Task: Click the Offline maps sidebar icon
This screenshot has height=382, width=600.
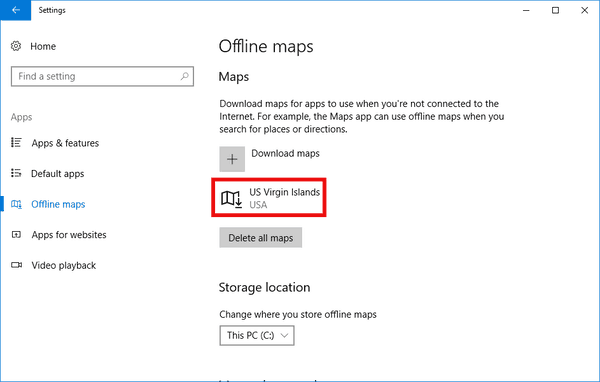Action: coord(16,204)
